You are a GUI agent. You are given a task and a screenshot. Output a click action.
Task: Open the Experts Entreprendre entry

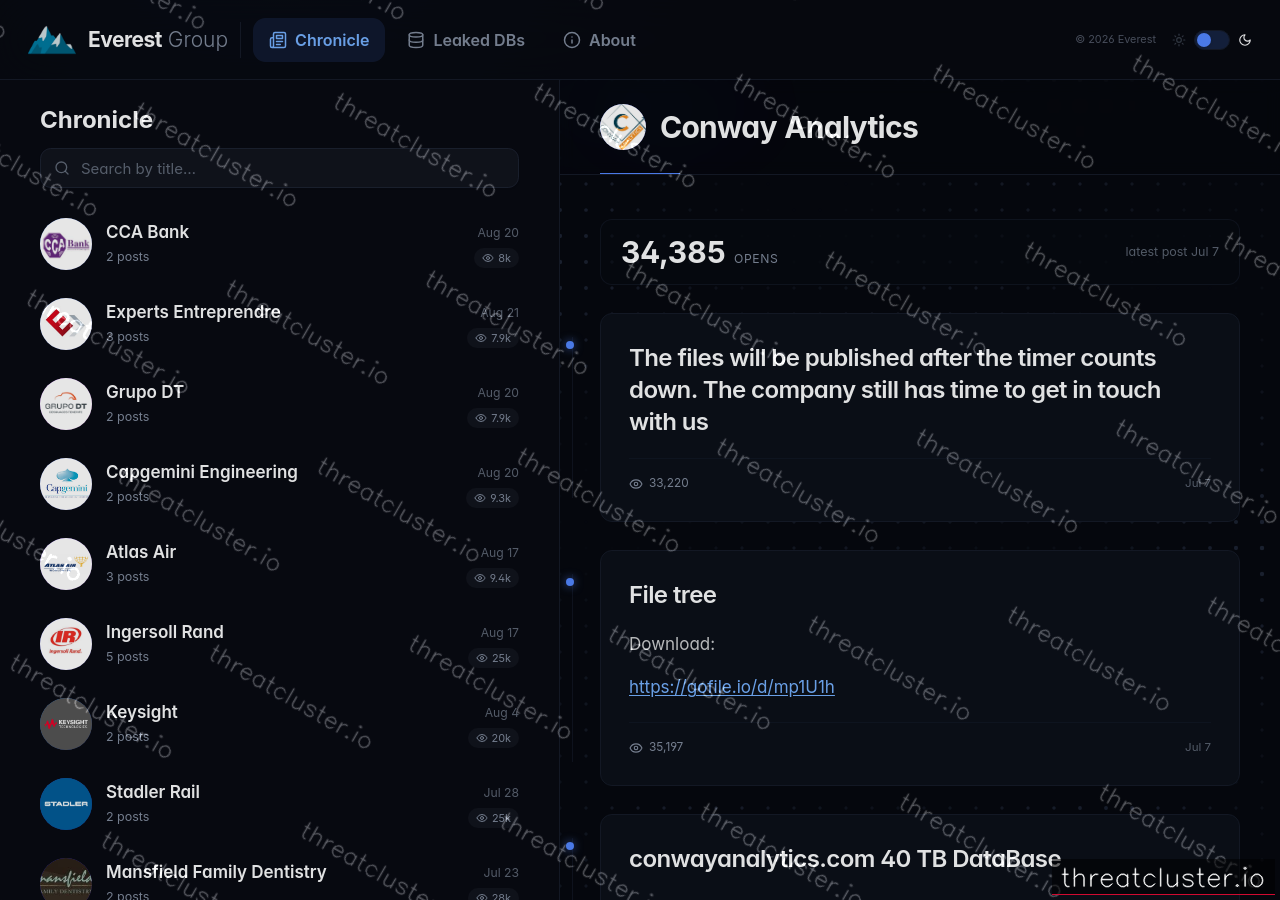[279, 324]
